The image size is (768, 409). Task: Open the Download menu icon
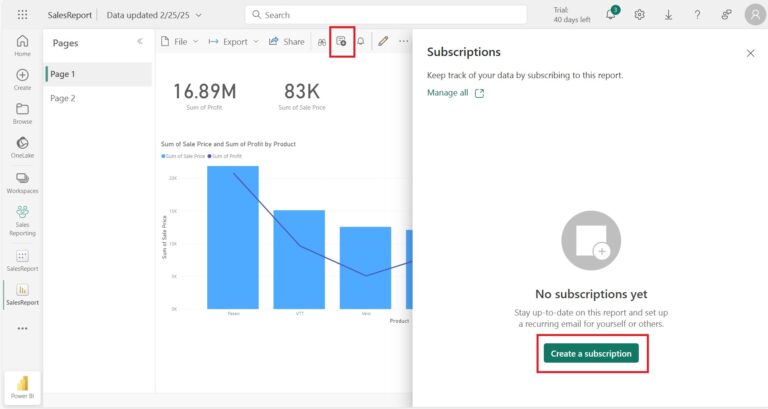coord(669,15)
